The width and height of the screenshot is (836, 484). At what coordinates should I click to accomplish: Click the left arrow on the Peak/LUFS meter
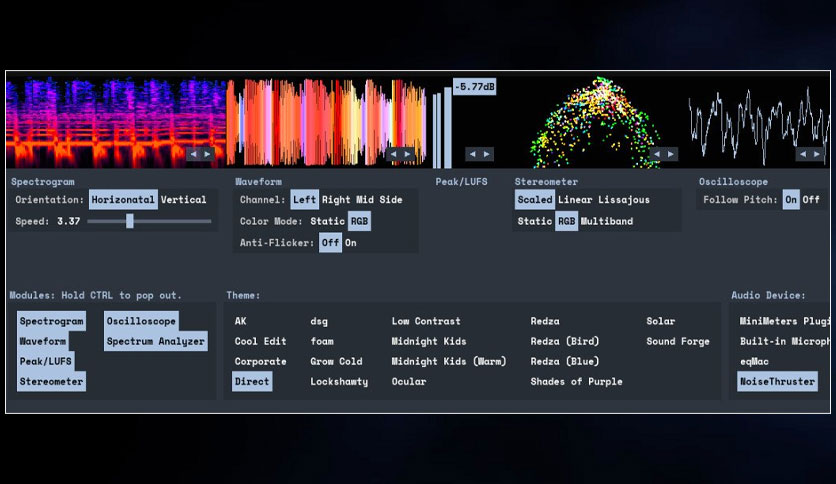[472, 154]
